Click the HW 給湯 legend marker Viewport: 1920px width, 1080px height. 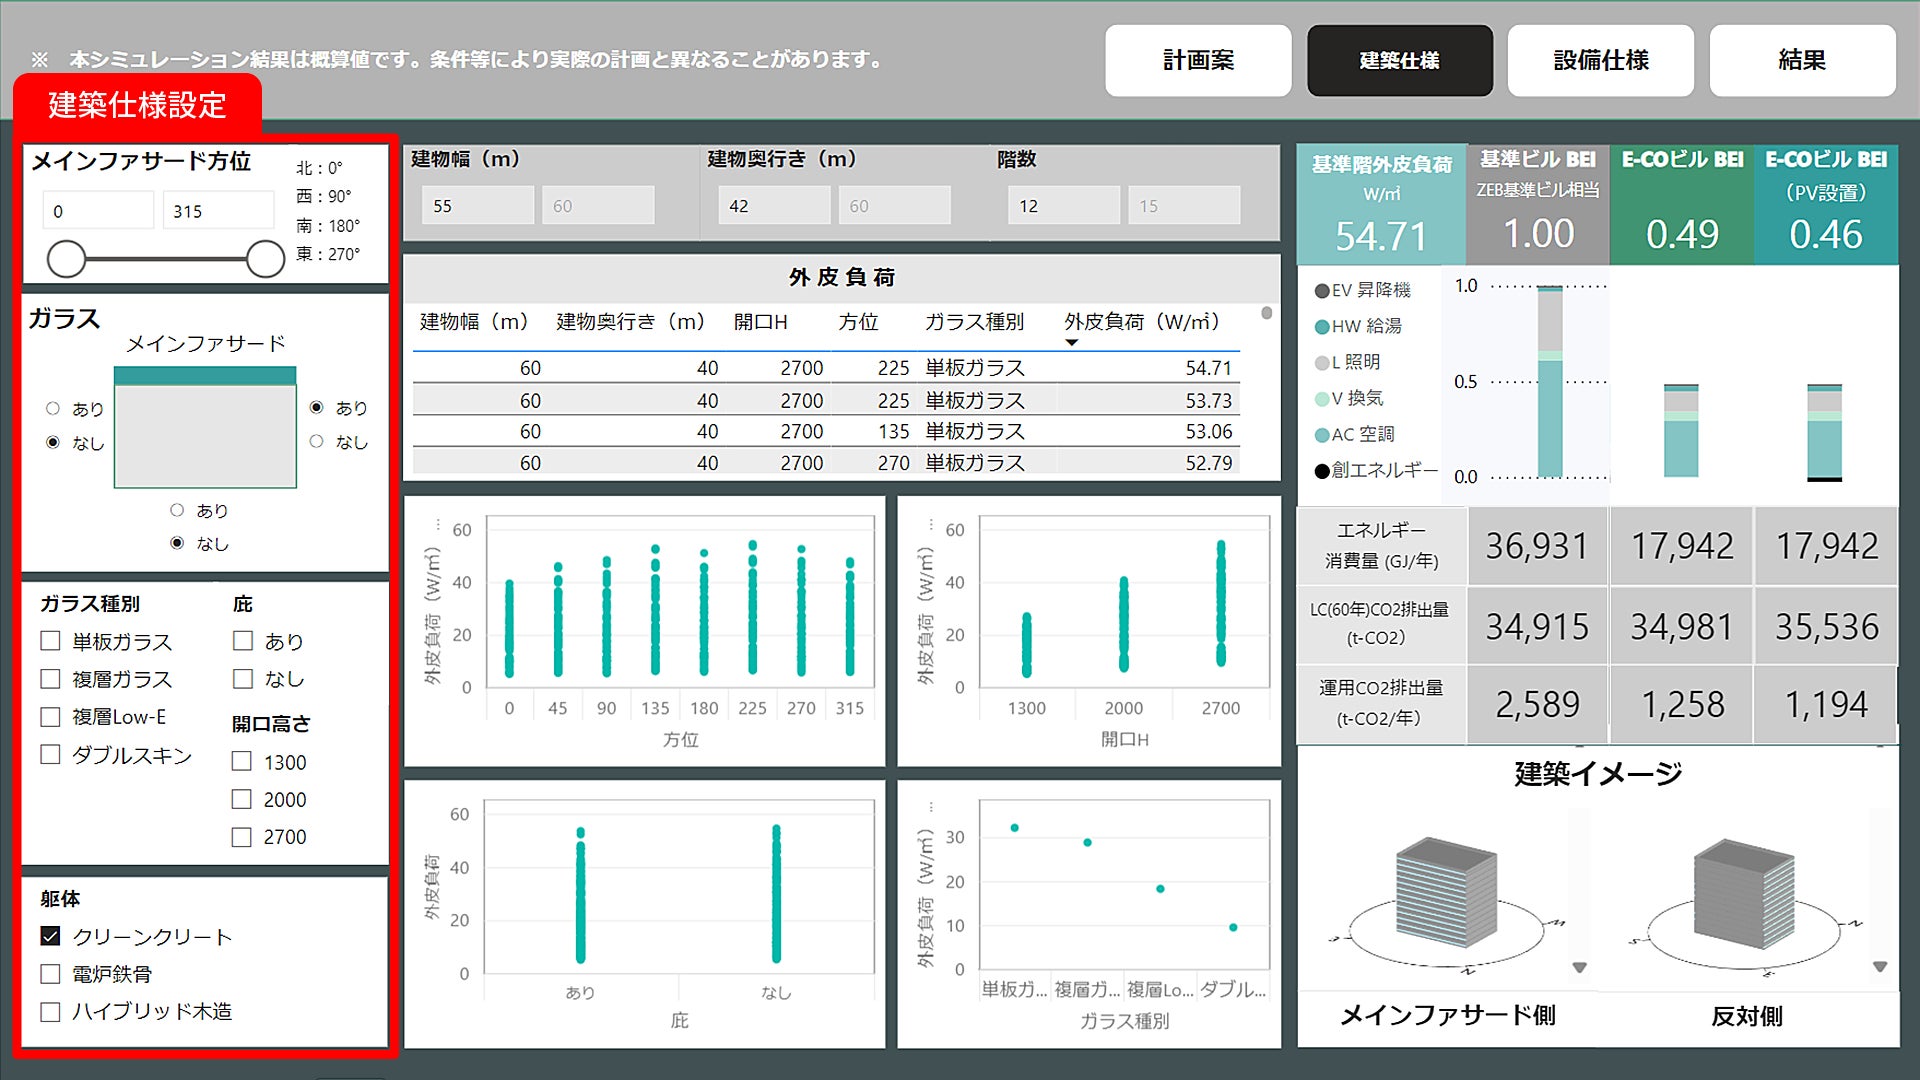(1322, 327)
